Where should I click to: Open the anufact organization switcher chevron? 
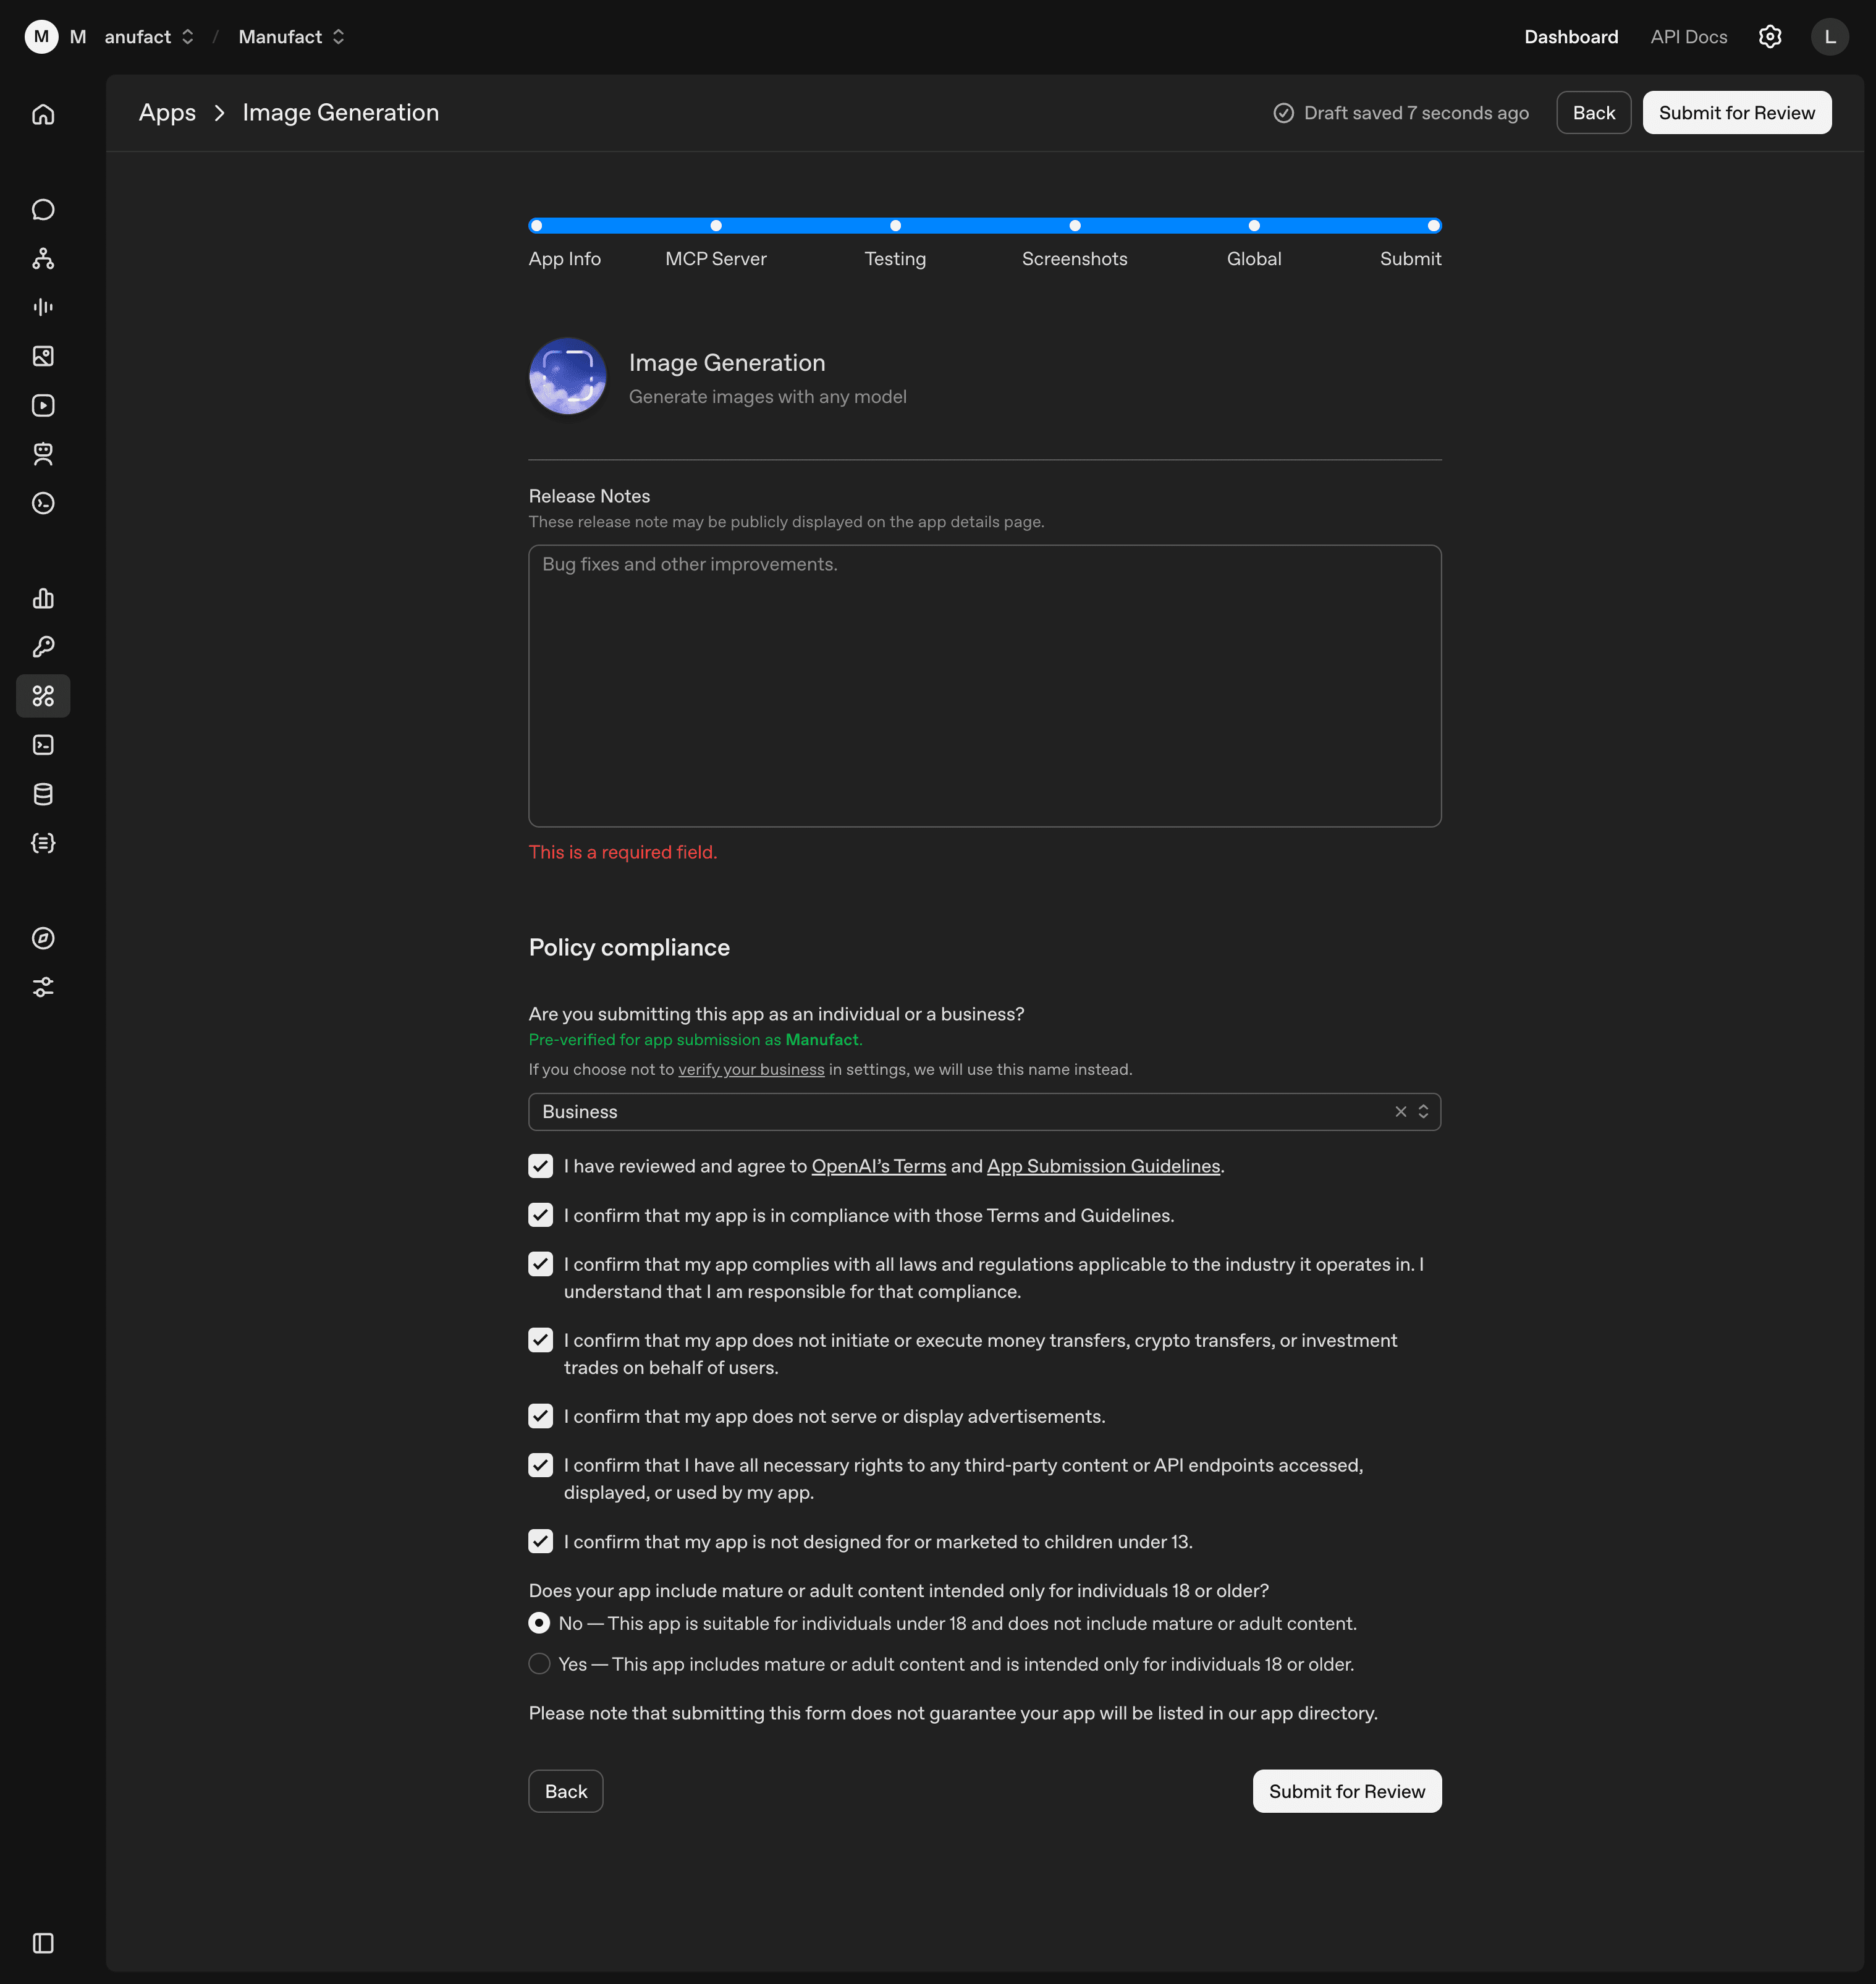point(188,36)
